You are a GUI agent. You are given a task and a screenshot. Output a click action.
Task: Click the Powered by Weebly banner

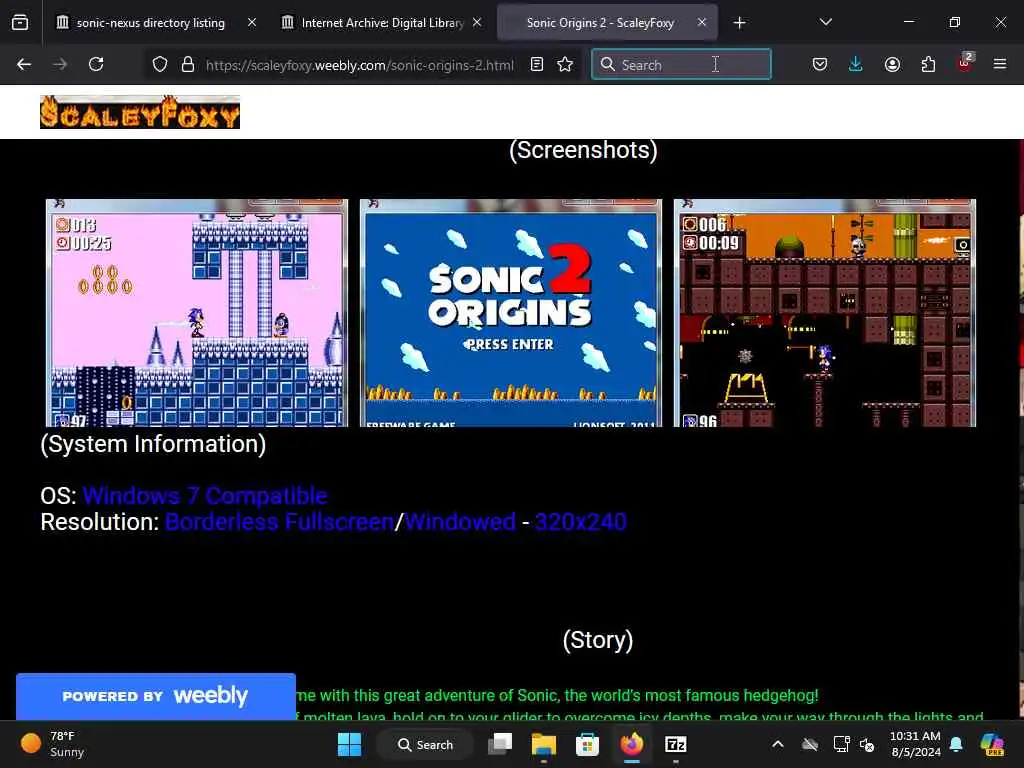coord(156,696)
